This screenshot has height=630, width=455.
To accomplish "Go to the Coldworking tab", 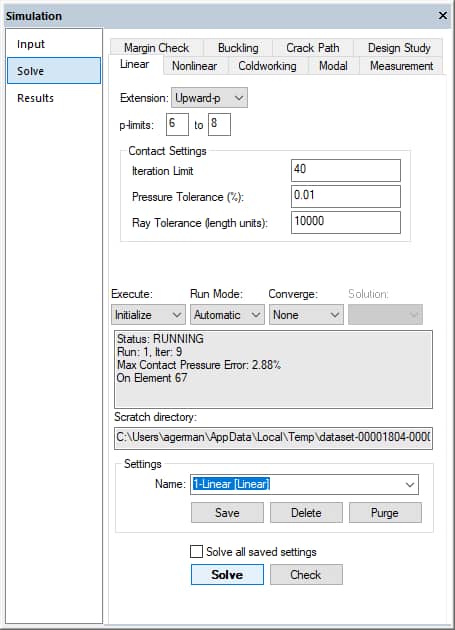I will (267, 66).
